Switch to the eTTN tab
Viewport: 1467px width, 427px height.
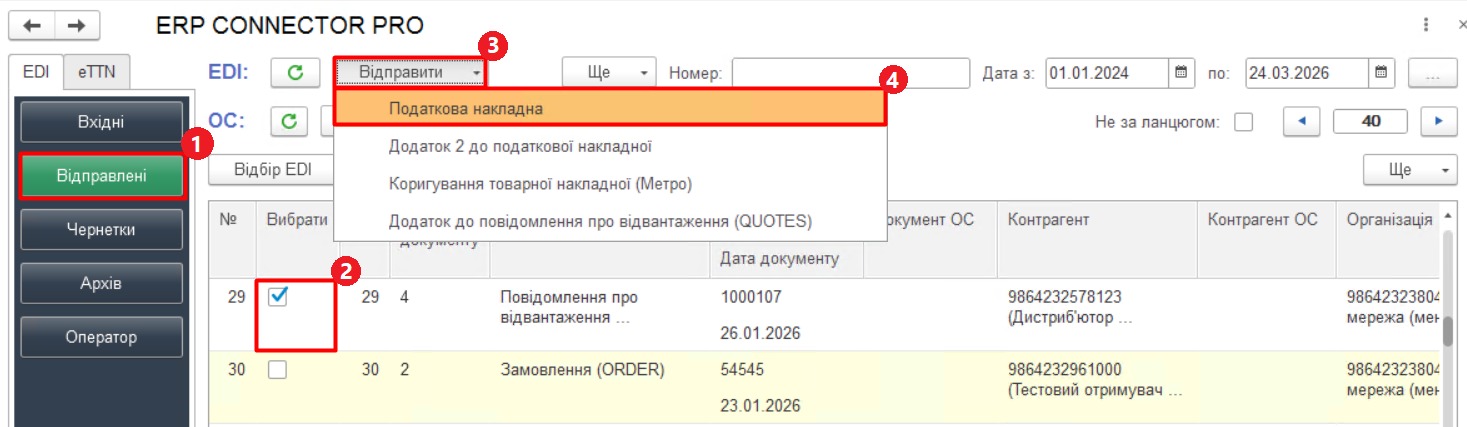[x=96, y=72]
